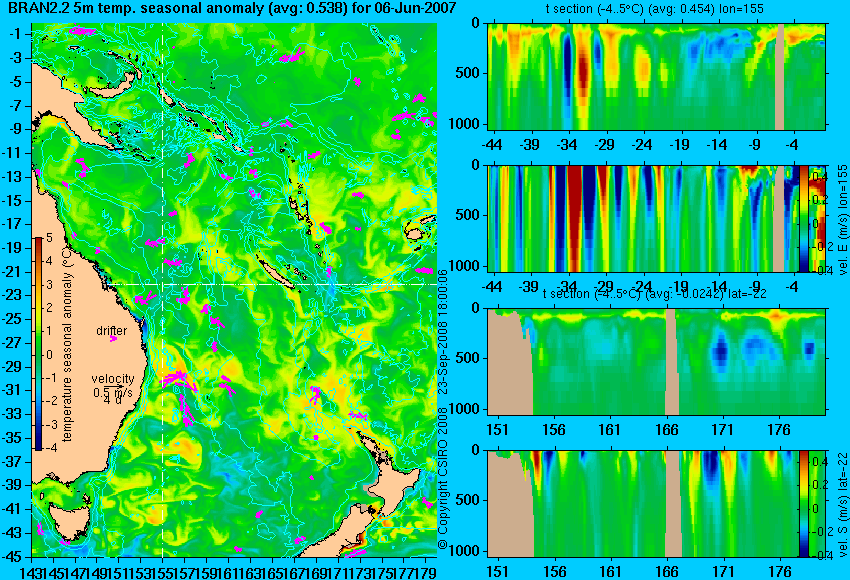Click the vel. E color bar at right
This screenshot has height=580, width=850.
[x=804, y=218]
